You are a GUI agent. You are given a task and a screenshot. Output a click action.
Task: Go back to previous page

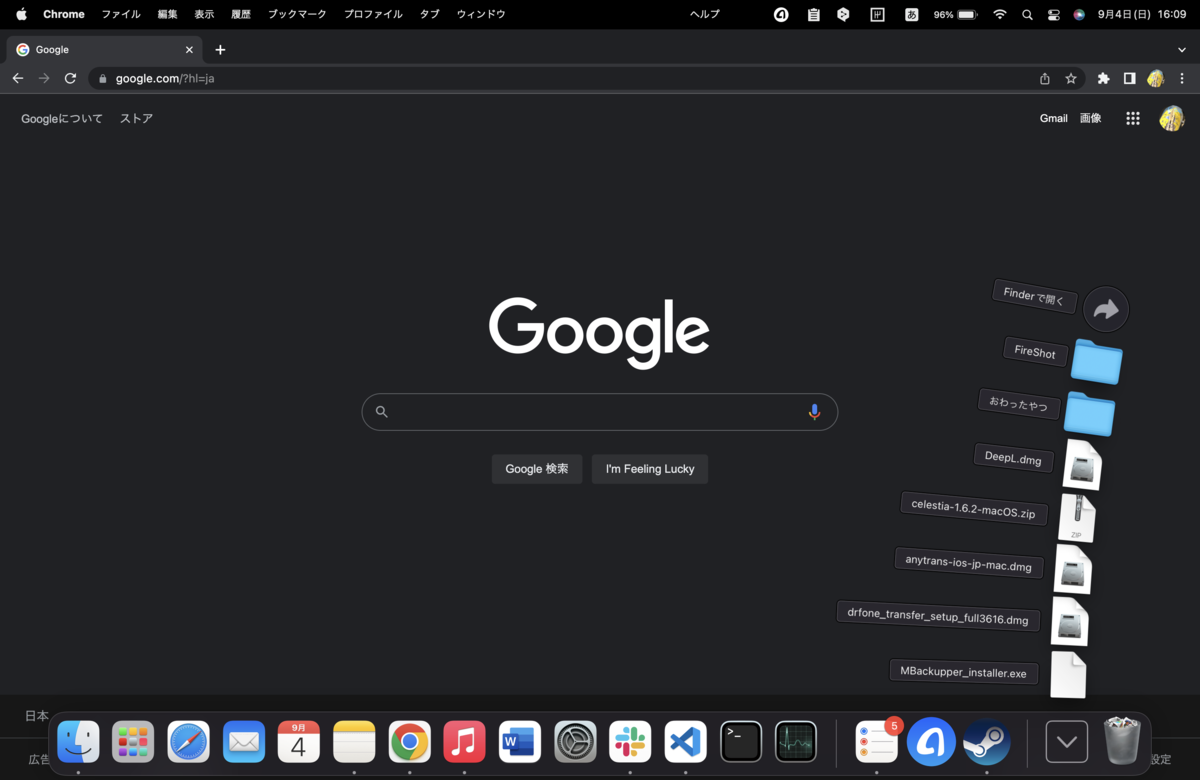pos(18,78)
